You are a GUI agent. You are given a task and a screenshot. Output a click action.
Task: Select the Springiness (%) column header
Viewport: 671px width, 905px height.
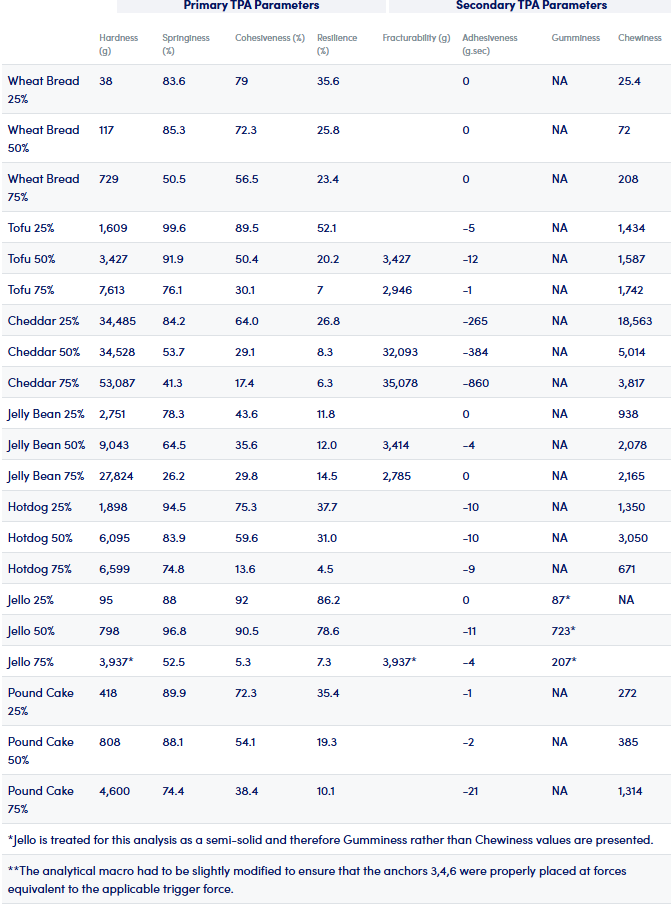coord(186,44)
